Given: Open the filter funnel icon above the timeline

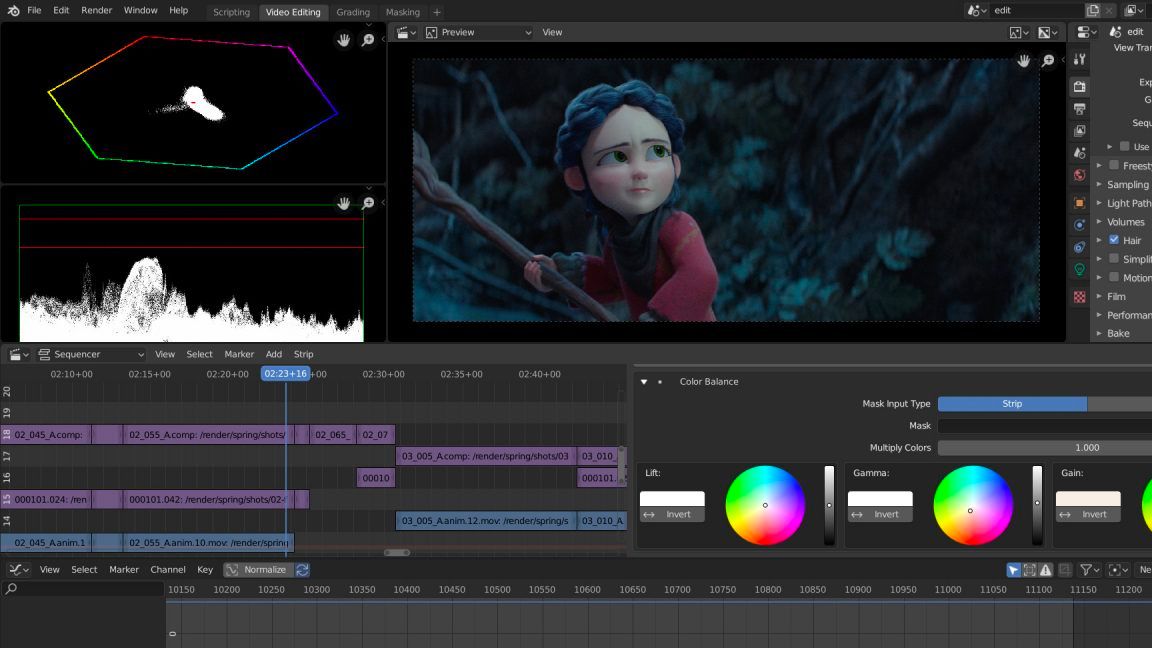Looking at the screenshot, I should (1087, 570).
